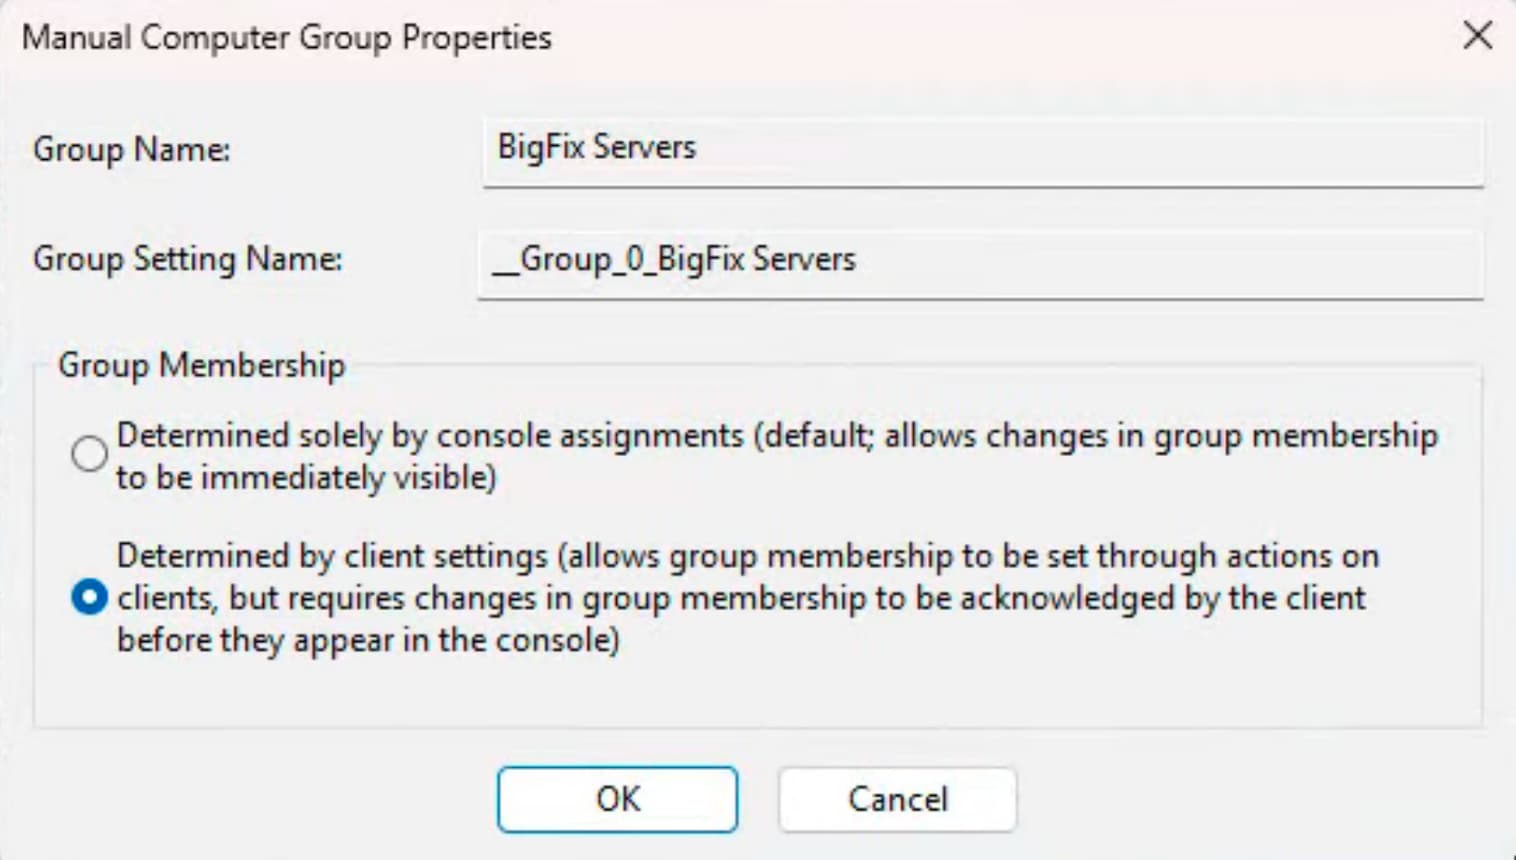Select the console assignments radio button circle
This screenshot has height=860, width=1516.
(x=89, y=453)
